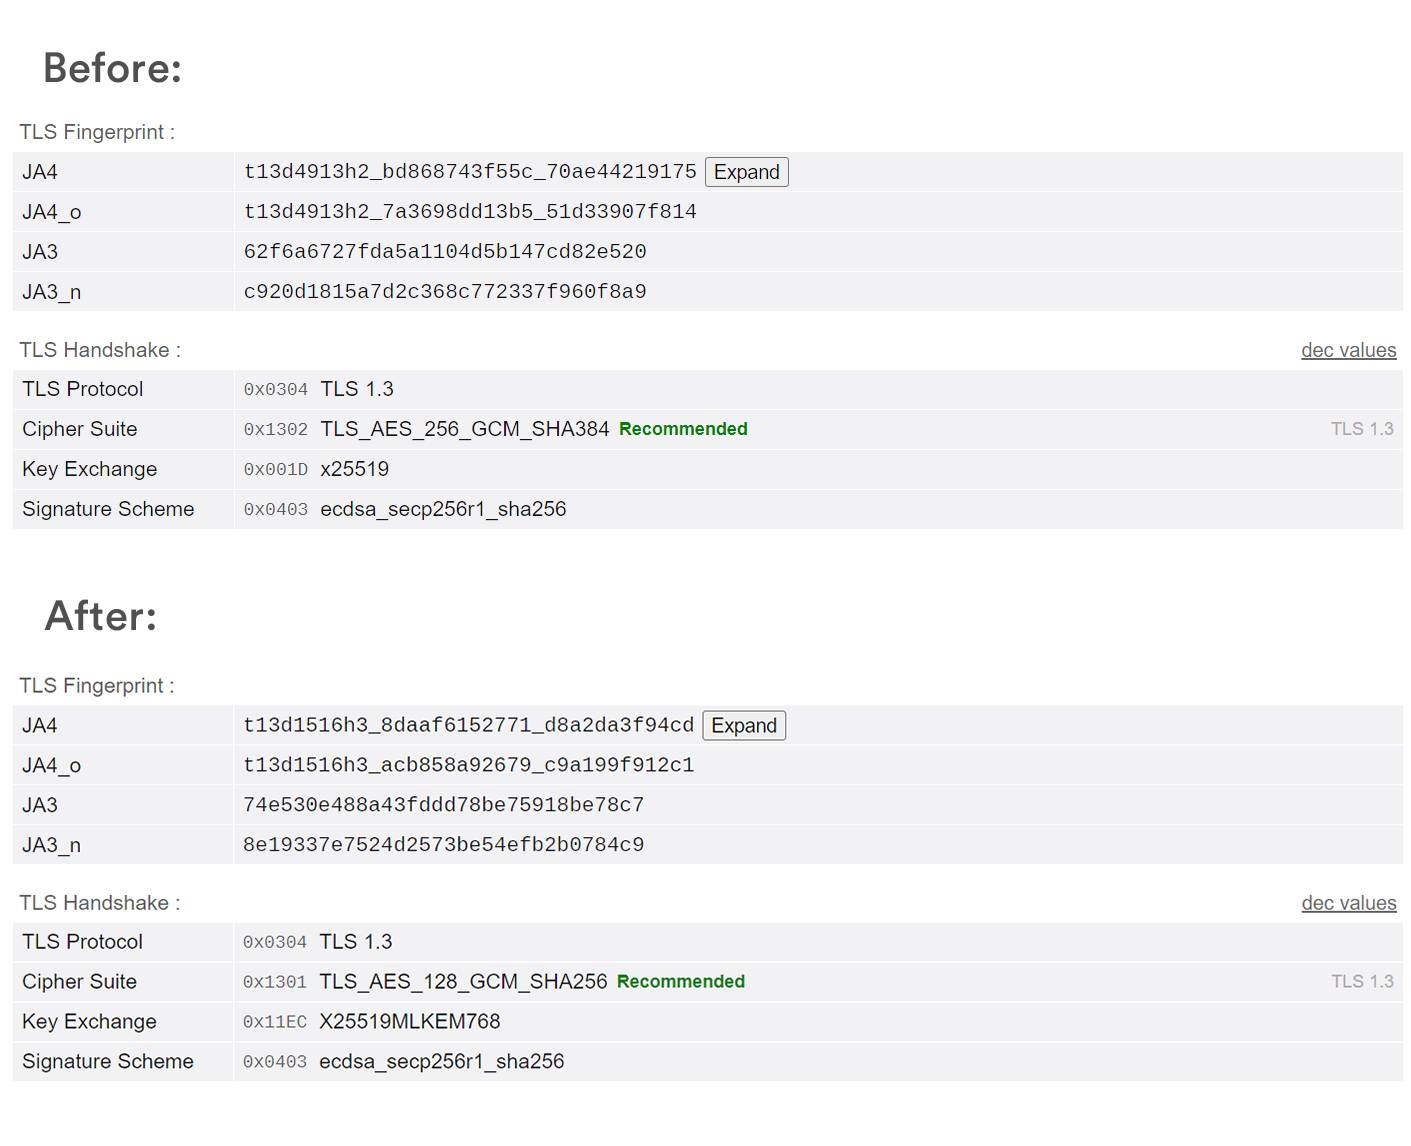Click hex code 0x1302

[276, 430]
